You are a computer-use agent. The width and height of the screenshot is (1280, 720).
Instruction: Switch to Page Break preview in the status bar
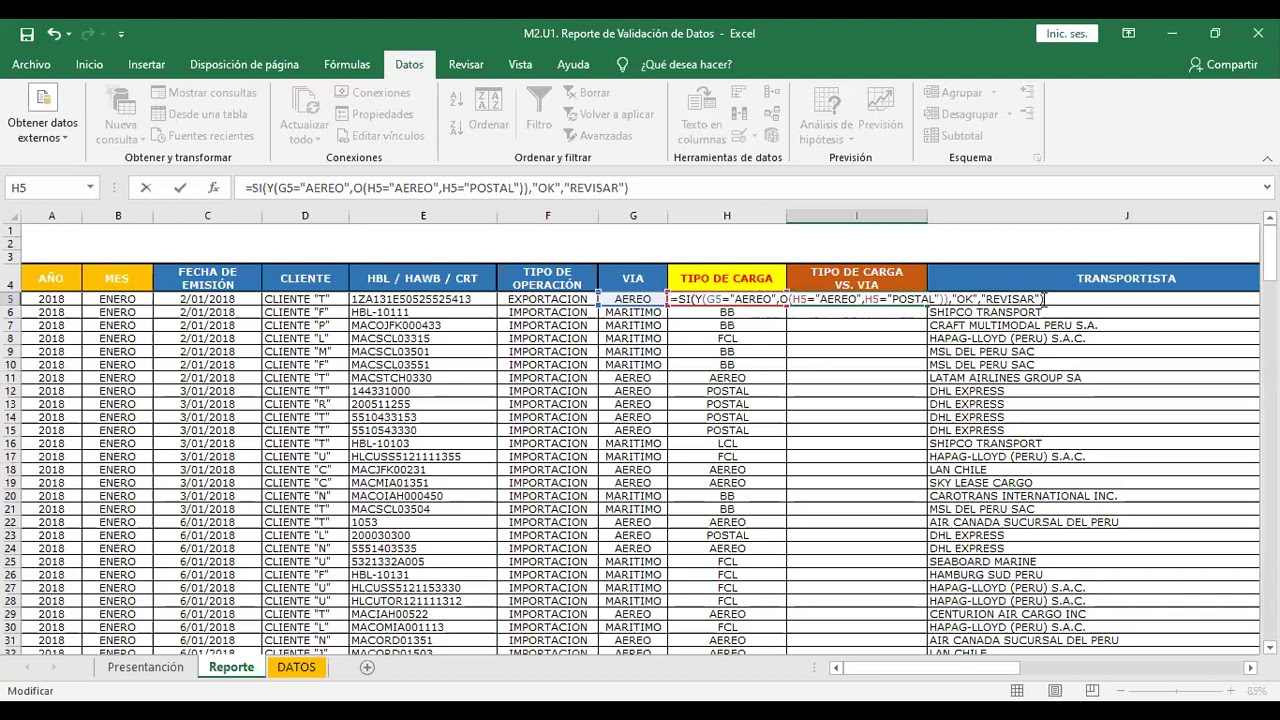(1092, 691)
